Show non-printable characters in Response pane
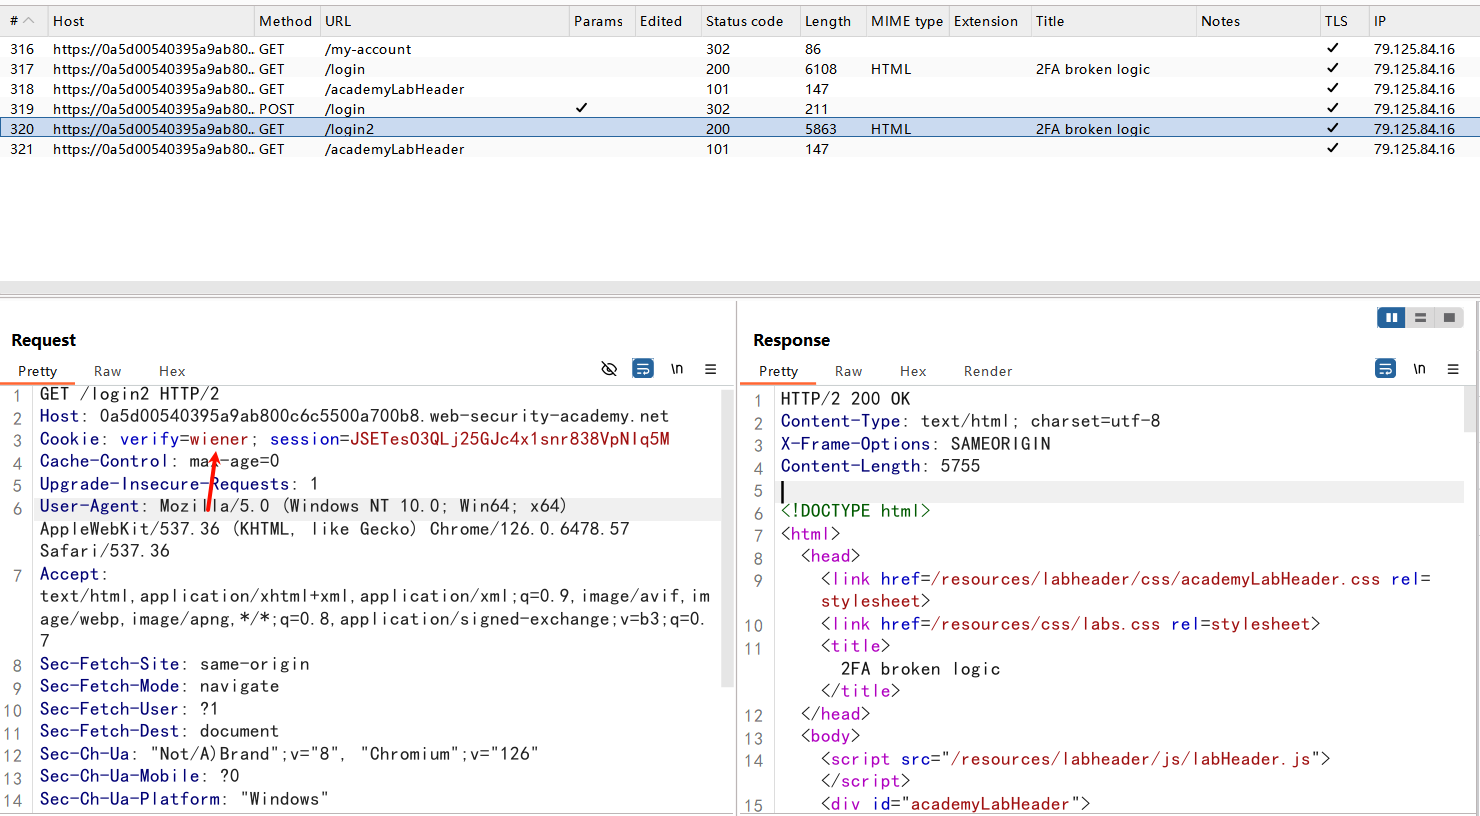This screenshot has height=816, width=1480. click(x=1419, y=369)
